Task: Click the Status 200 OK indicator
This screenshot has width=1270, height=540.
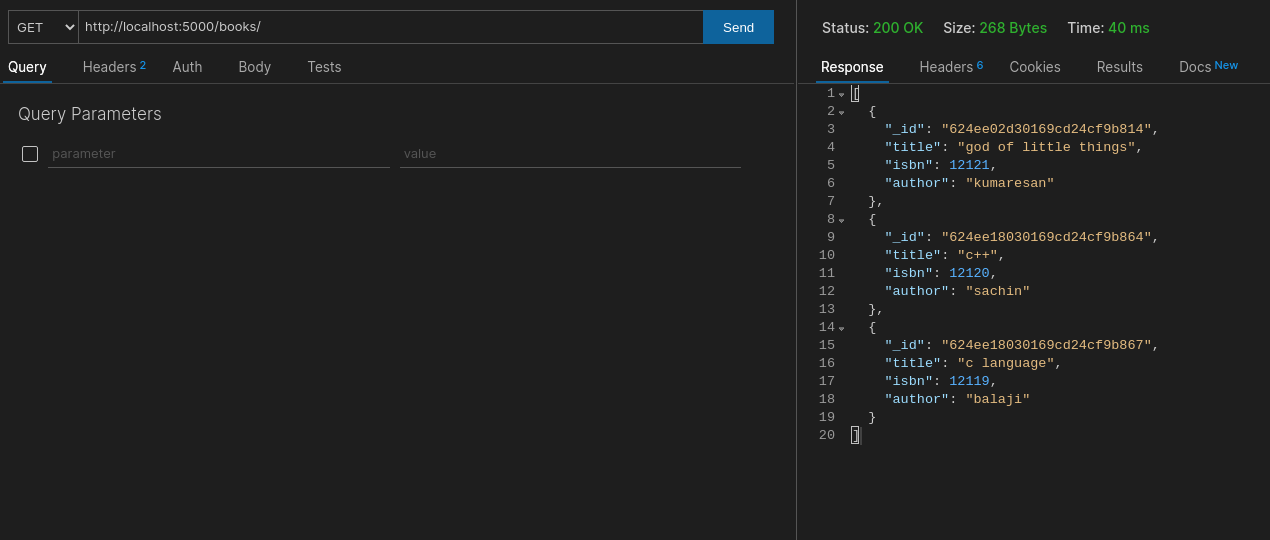Action: coord(872,28)
